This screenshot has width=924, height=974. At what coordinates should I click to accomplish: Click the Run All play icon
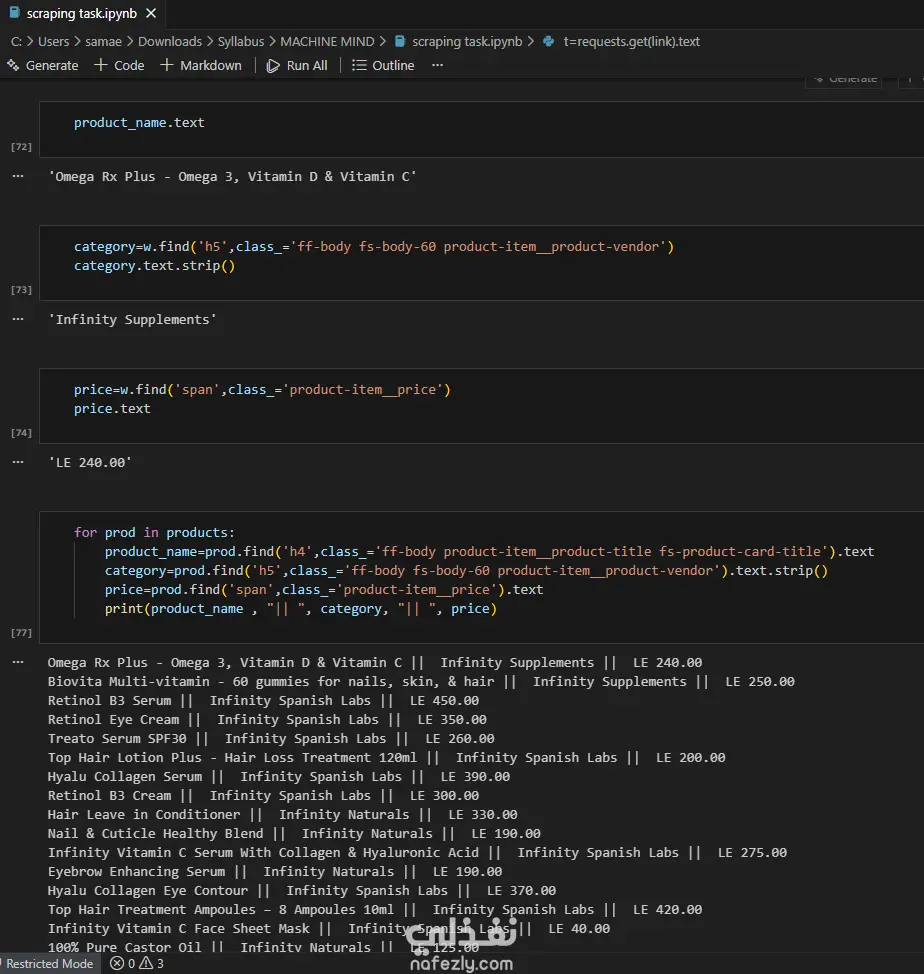pos(273,65)
